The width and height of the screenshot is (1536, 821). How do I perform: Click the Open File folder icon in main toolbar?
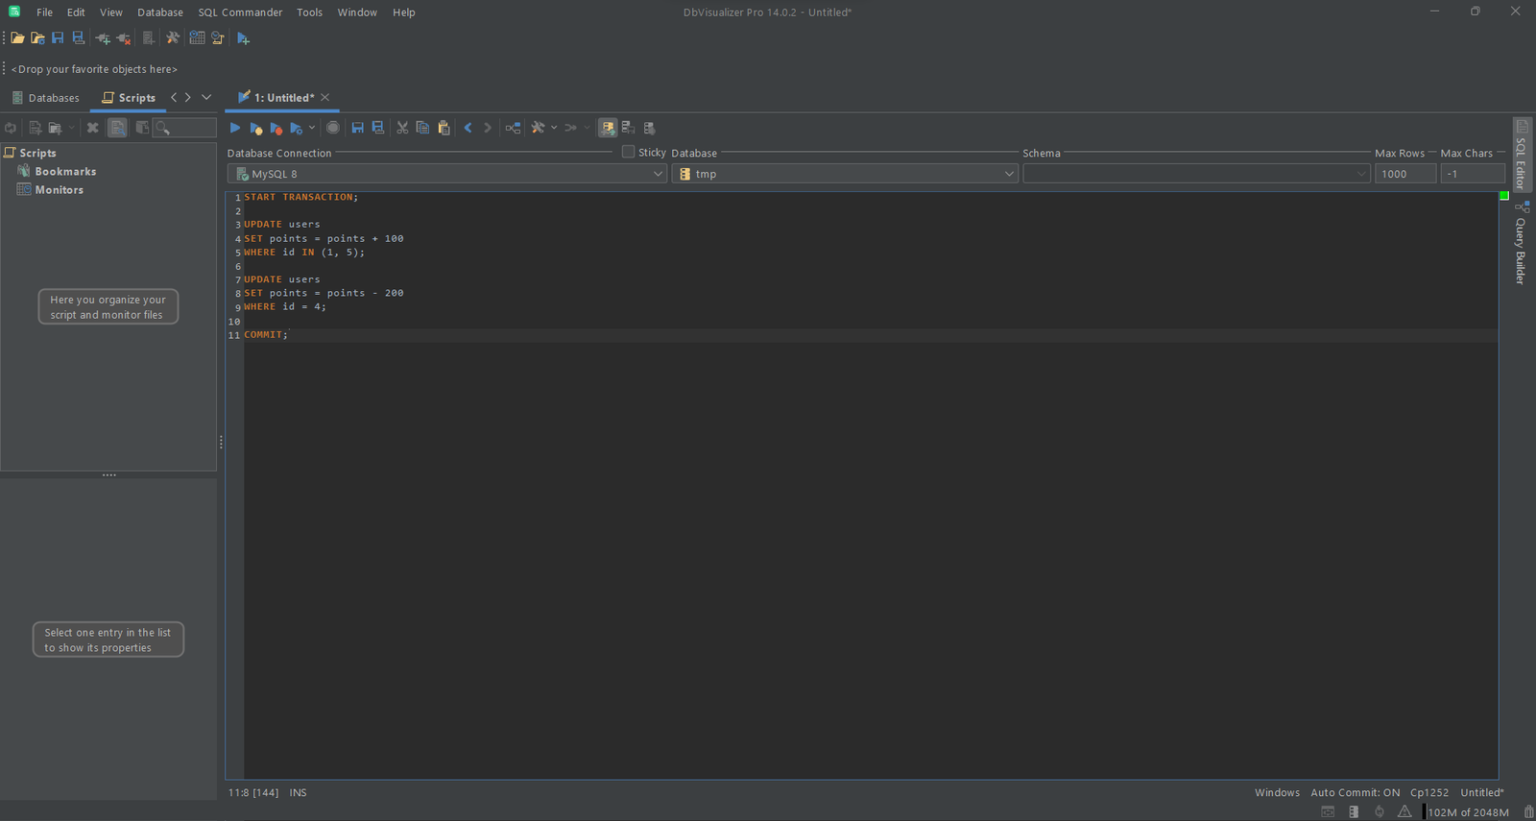[17, 38]
